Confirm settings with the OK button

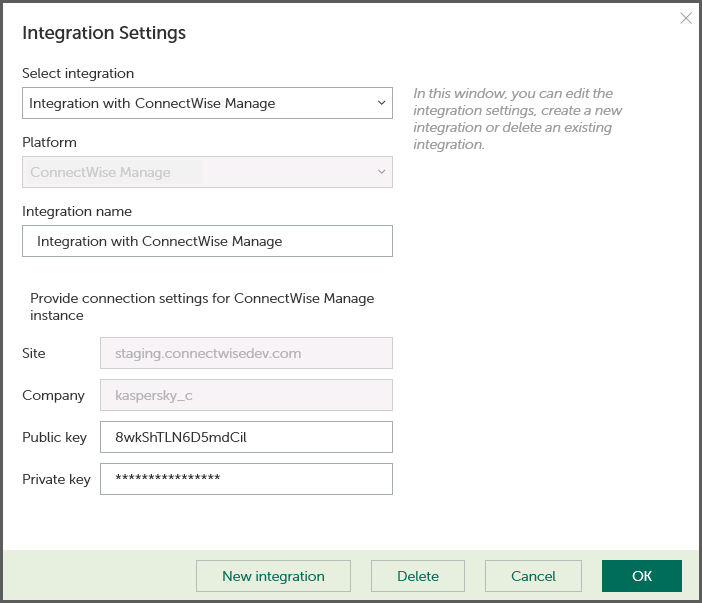pos(641,576)
